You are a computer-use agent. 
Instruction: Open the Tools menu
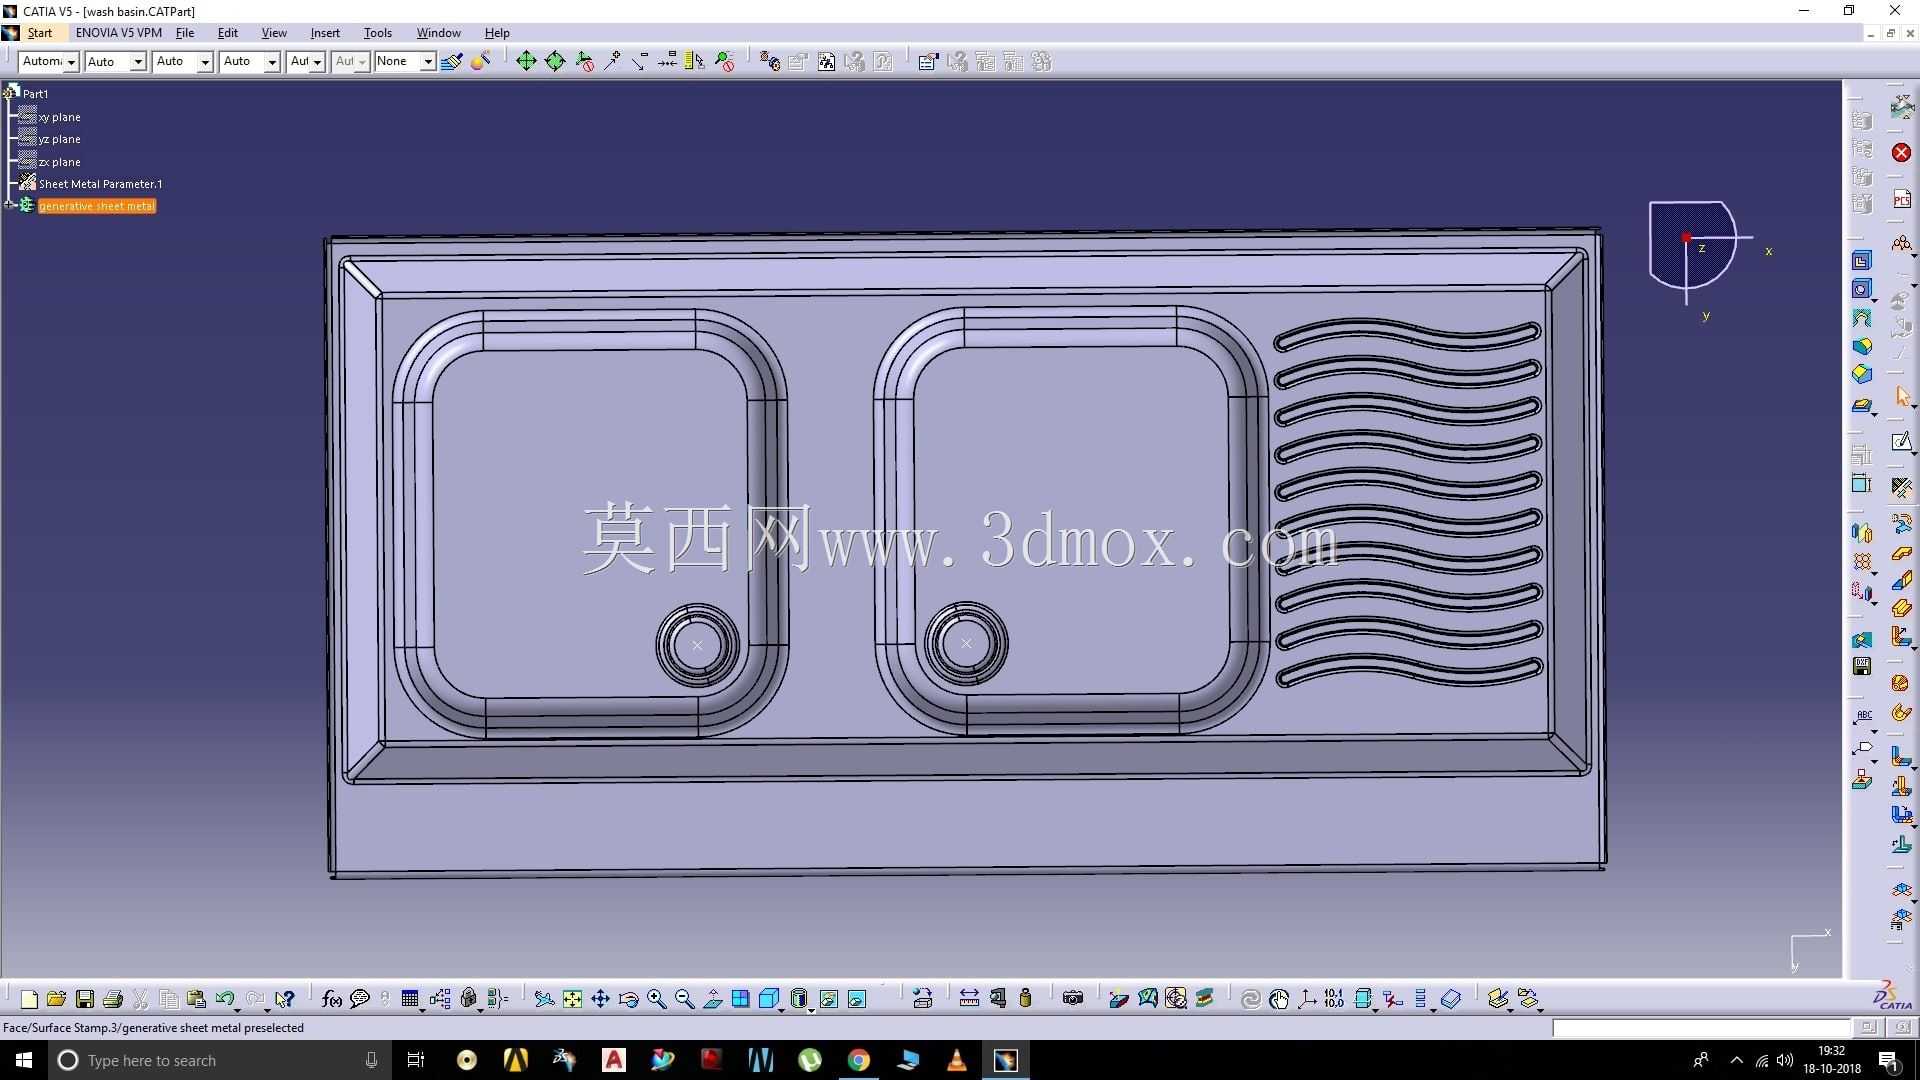pos(378,33)
